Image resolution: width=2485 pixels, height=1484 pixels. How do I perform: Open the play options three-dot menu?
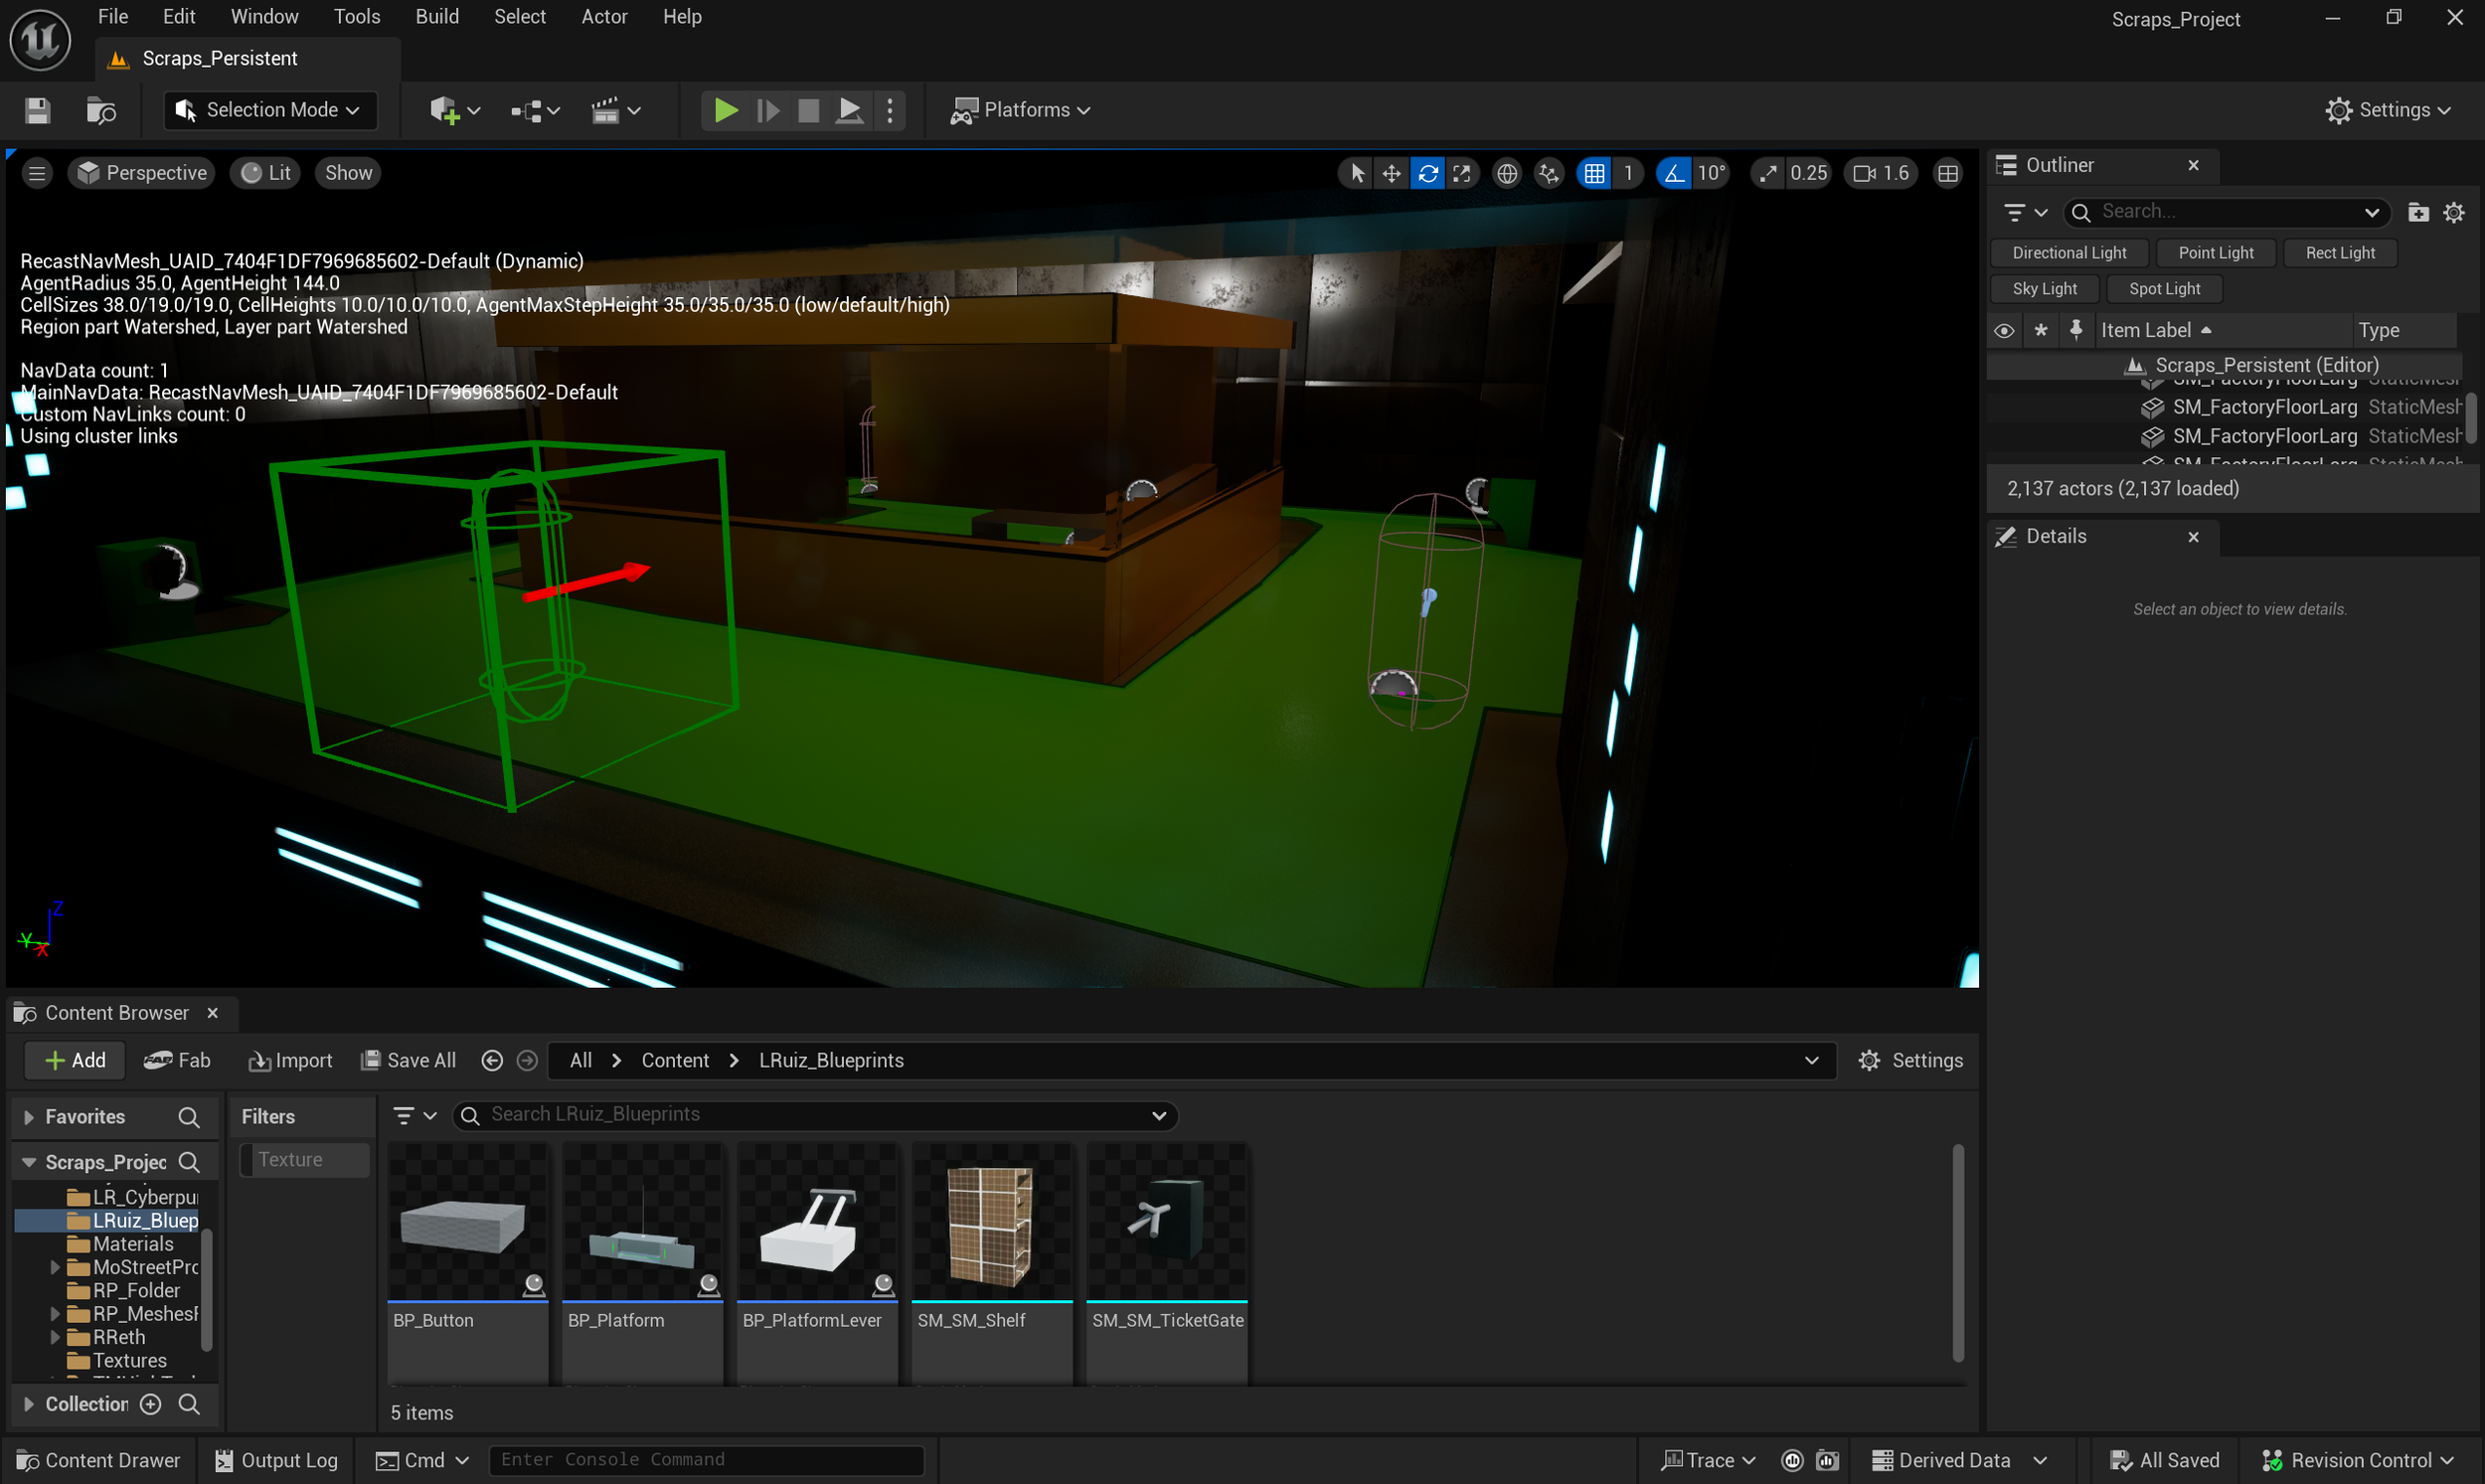tap(890, 110)
